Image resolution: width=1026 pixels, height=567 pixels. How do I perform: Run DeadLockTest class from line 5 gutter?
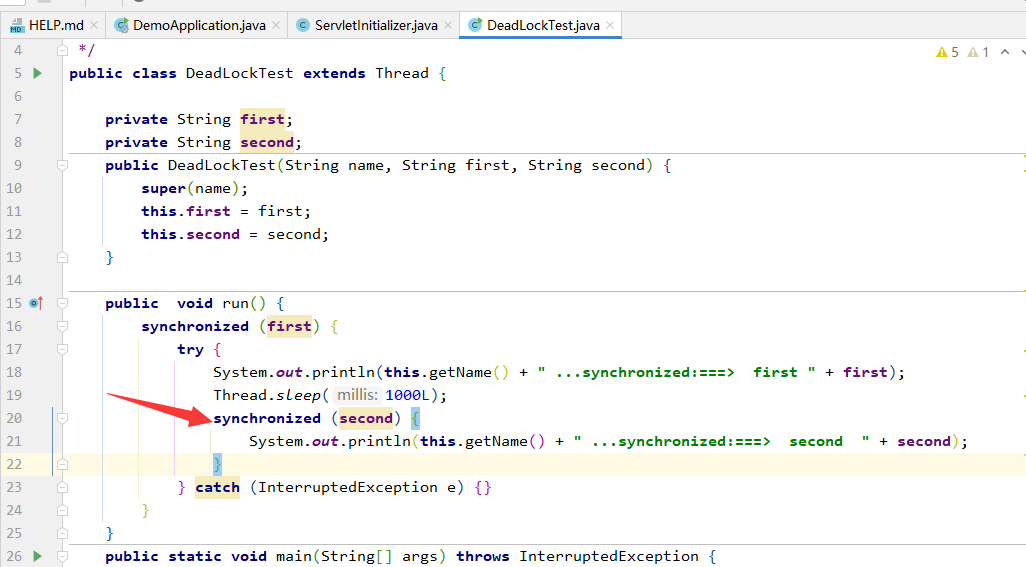click(x=37, y=73)
